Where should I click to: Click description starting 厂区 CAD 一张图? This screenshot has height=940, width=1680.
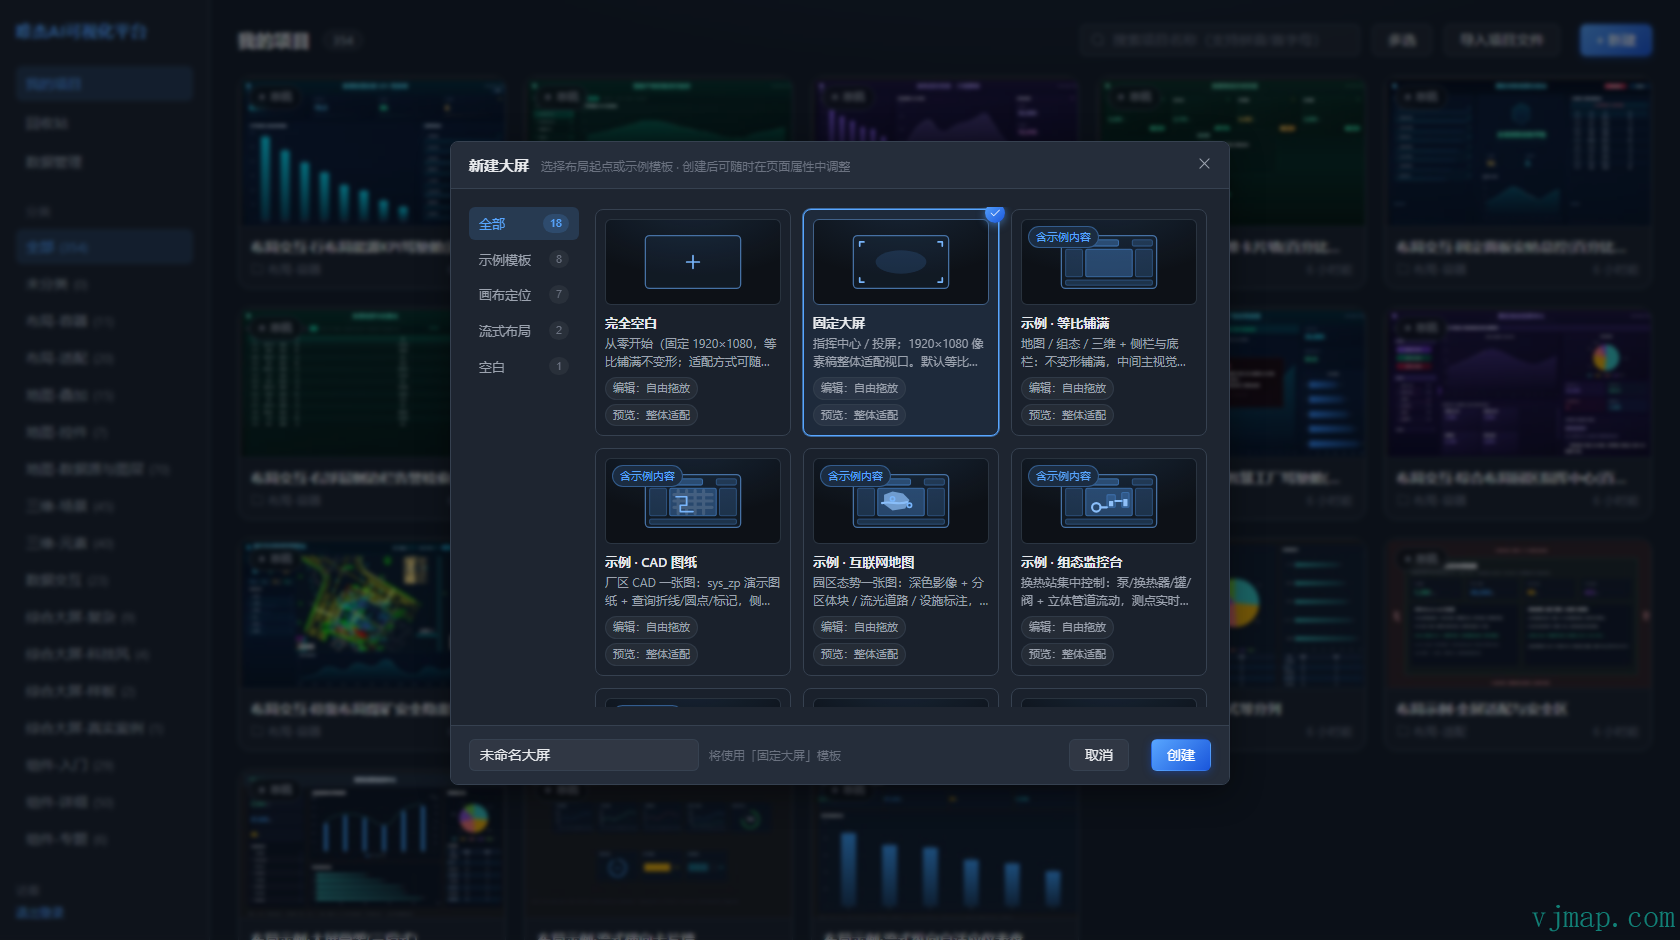tap(693, 592)
